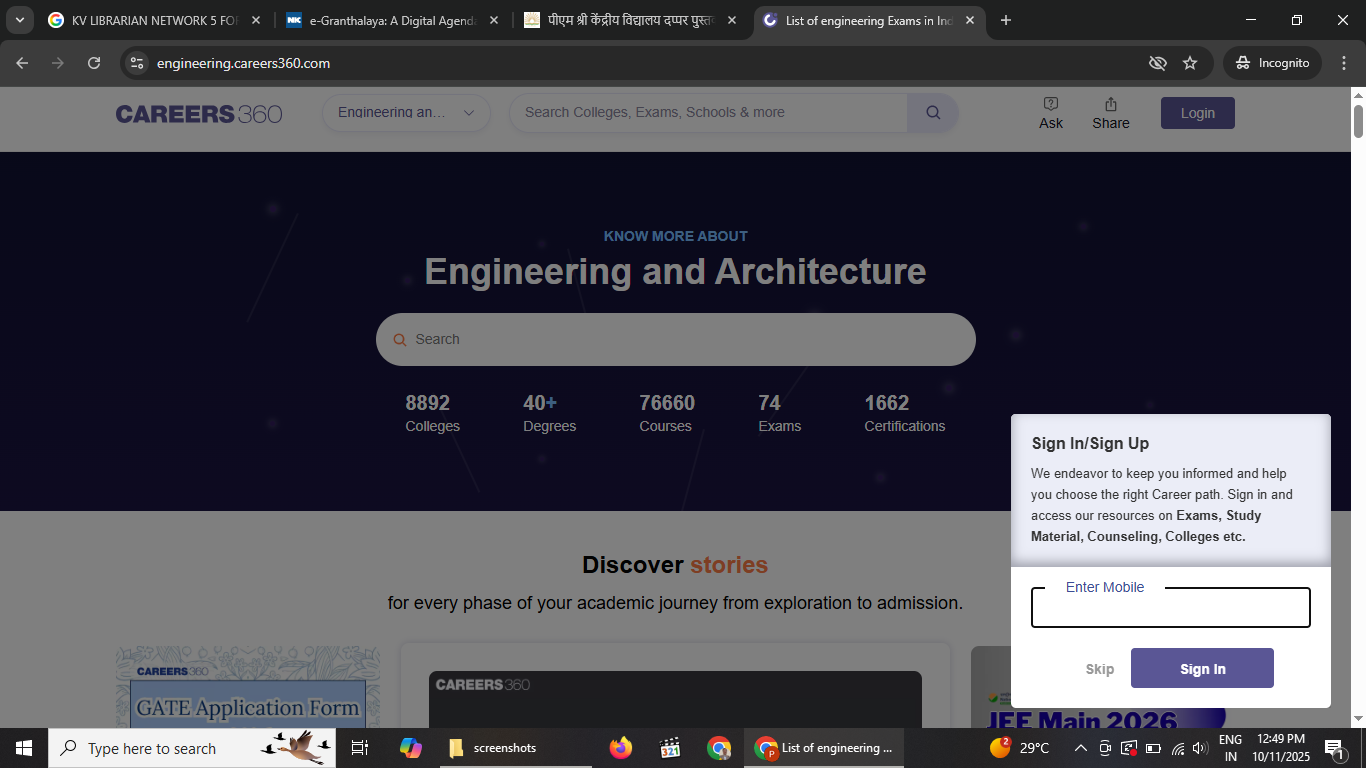Click the Share icon in header
The width and height of the screenshot is (1366, 768).
1110,104
